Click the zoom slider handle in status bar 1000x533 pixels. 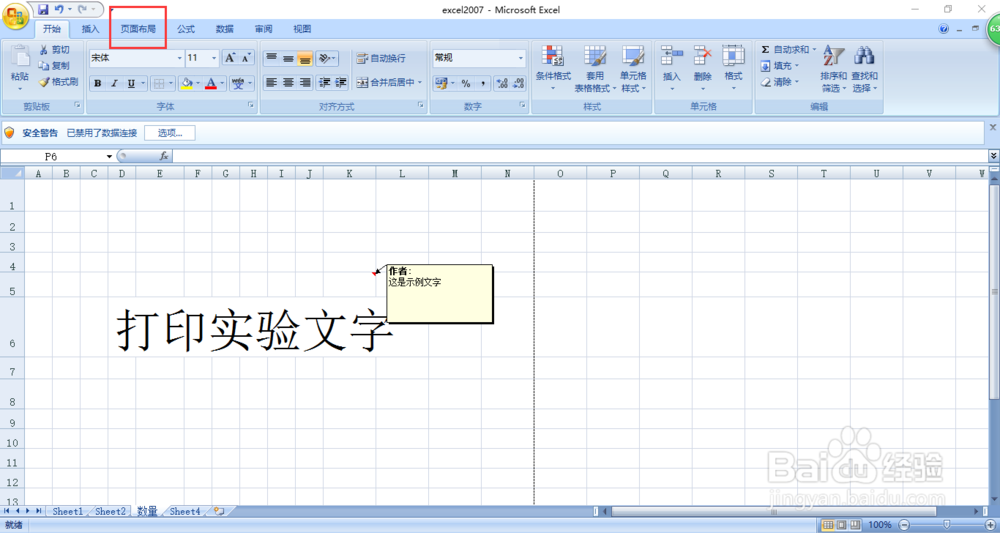(x=945, y=525)
